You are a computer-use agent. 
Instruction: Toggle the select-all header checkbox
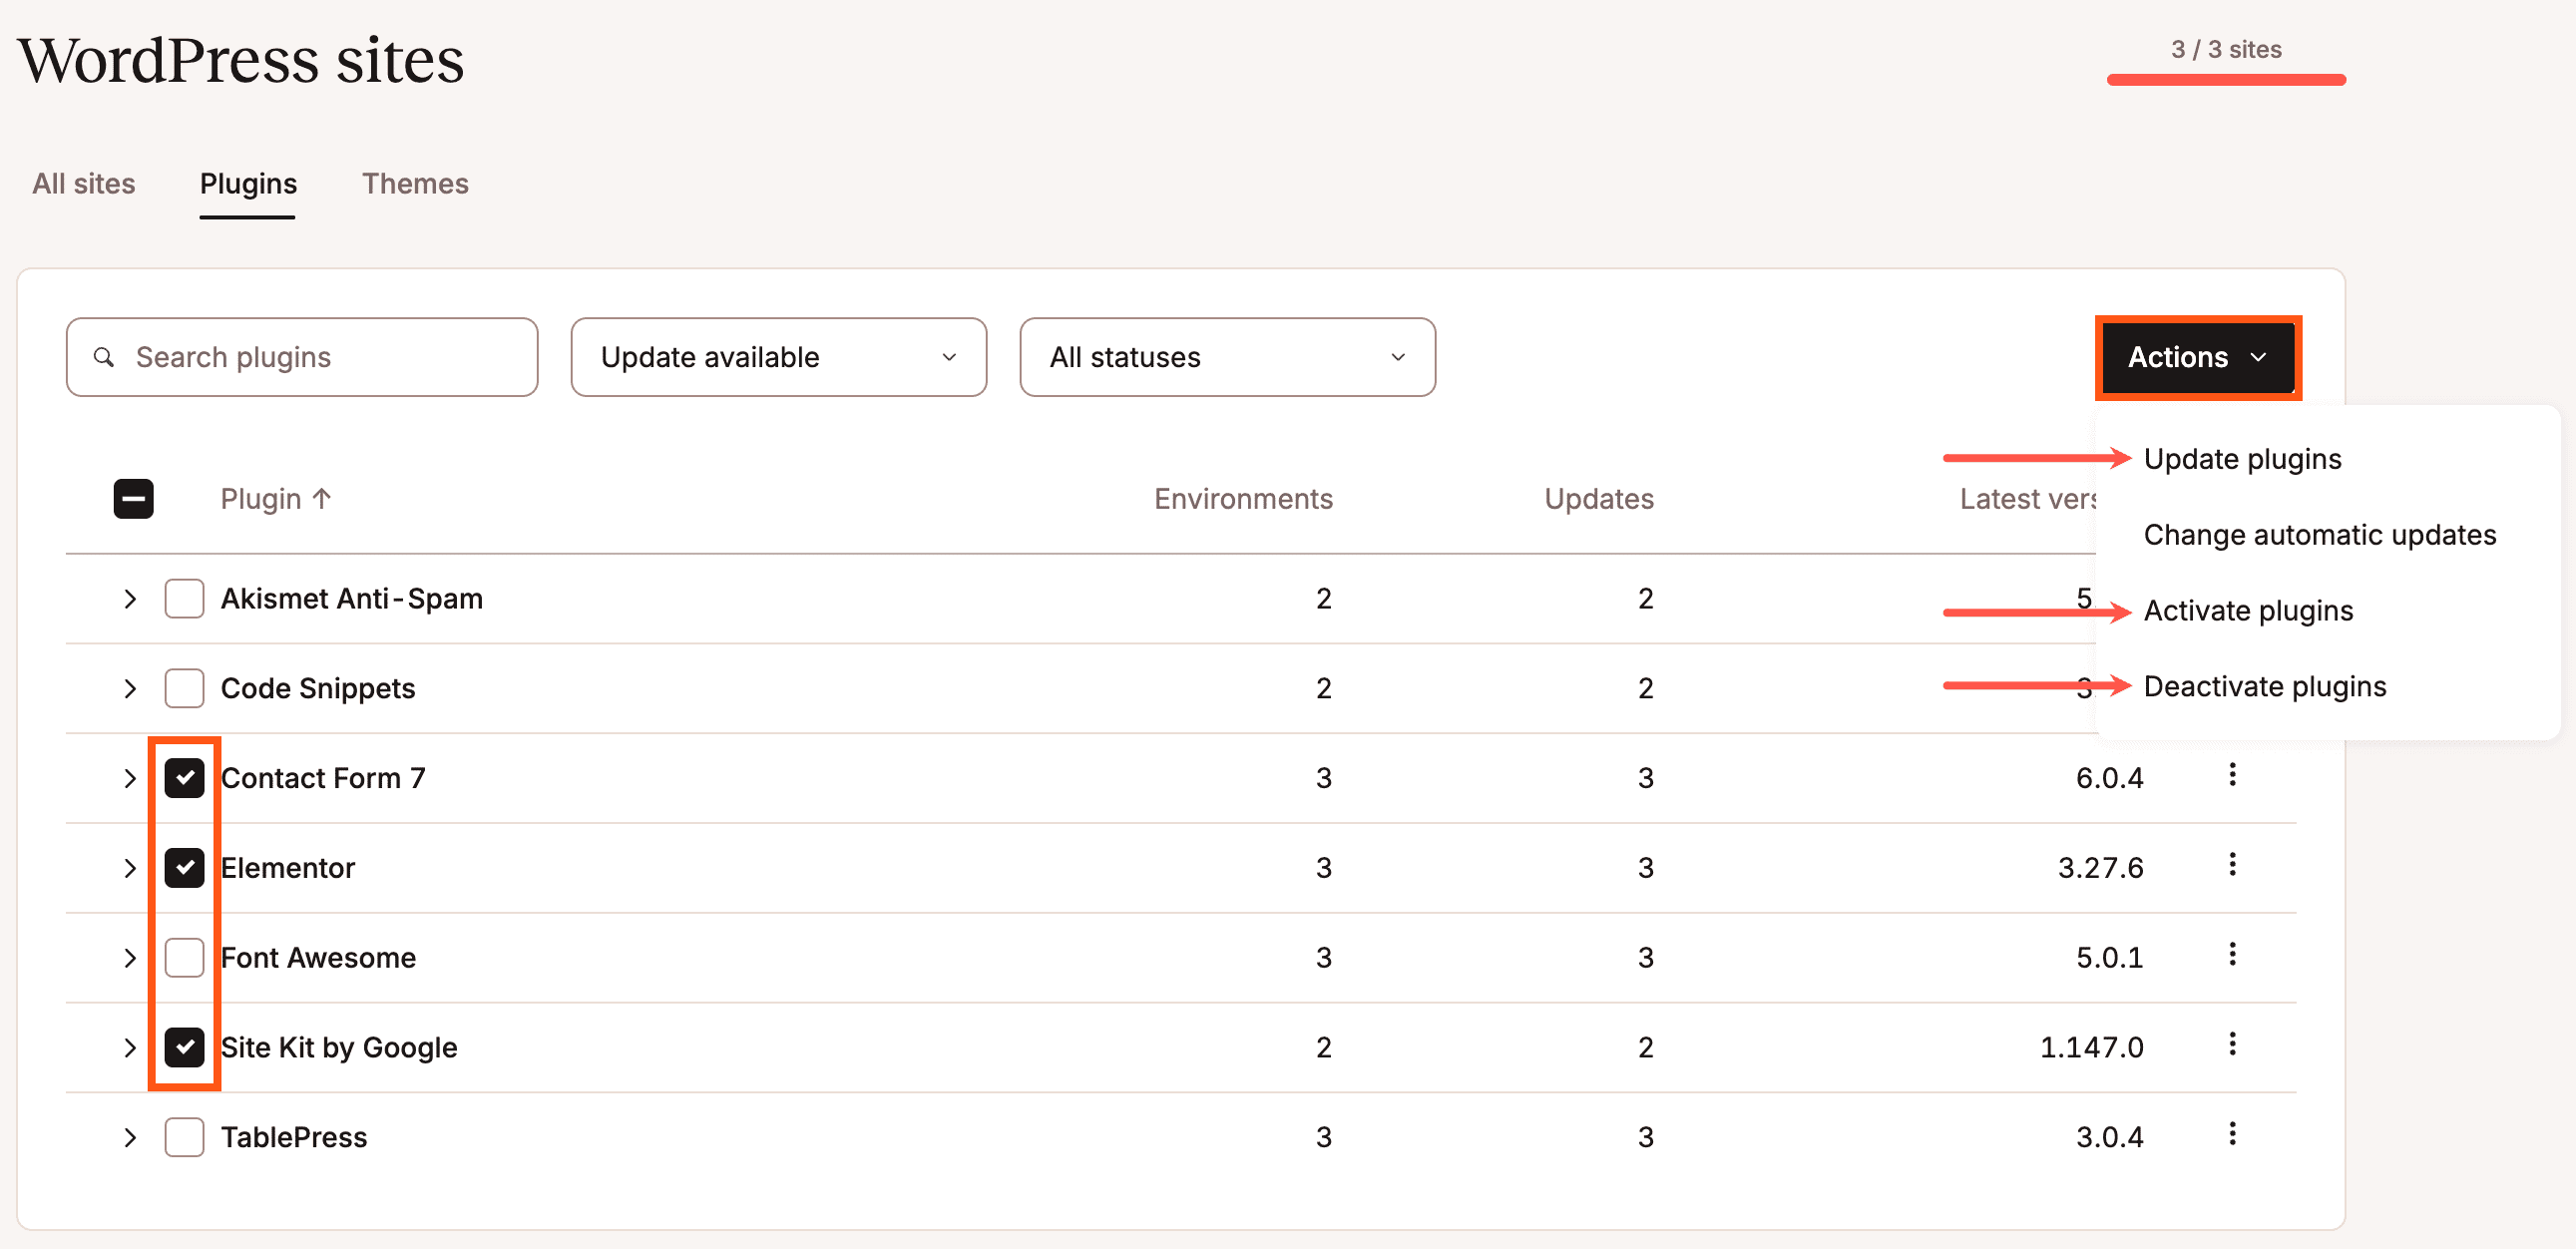click(x=134, y=499)
